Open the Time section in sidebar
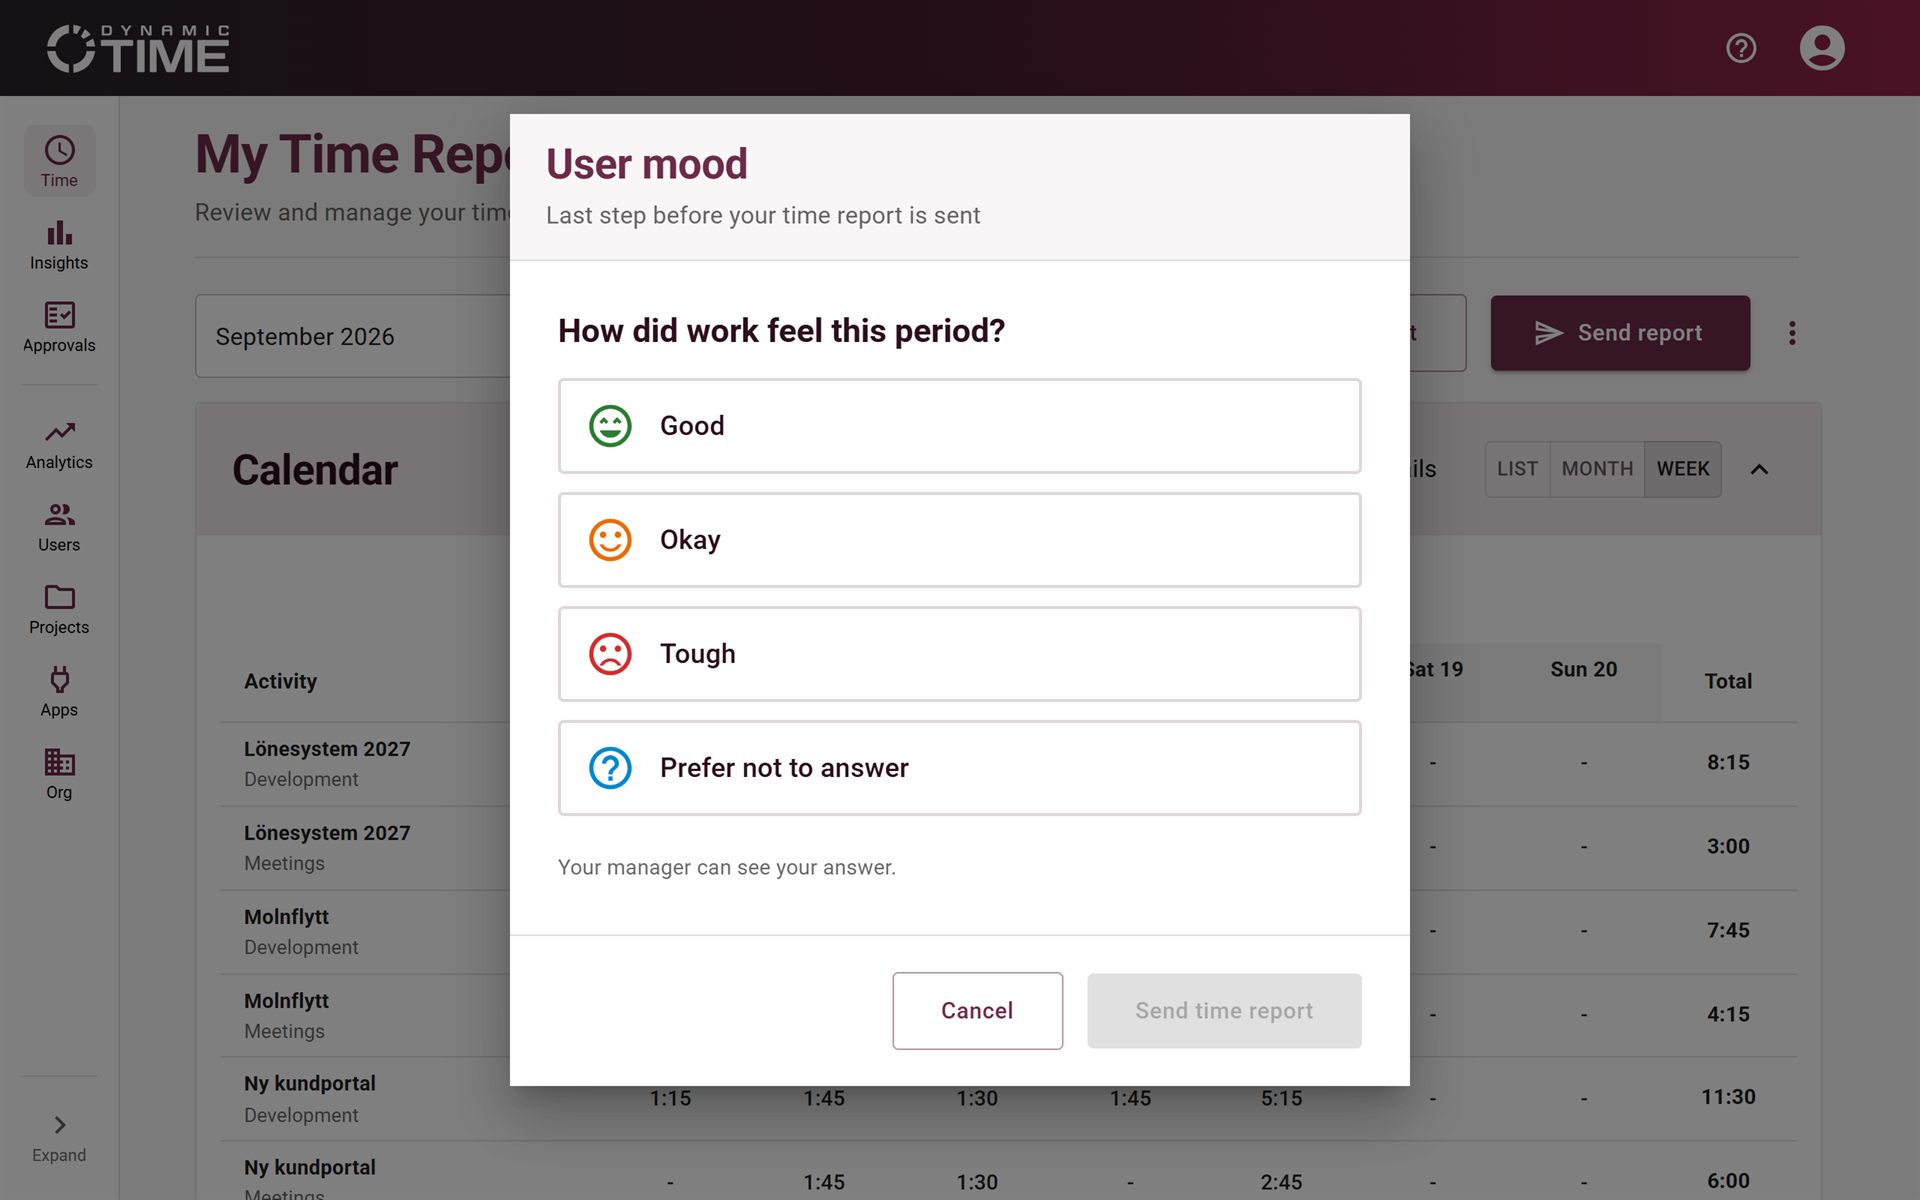Viewport: 1920px width, 1200px height. click(59, 161)
